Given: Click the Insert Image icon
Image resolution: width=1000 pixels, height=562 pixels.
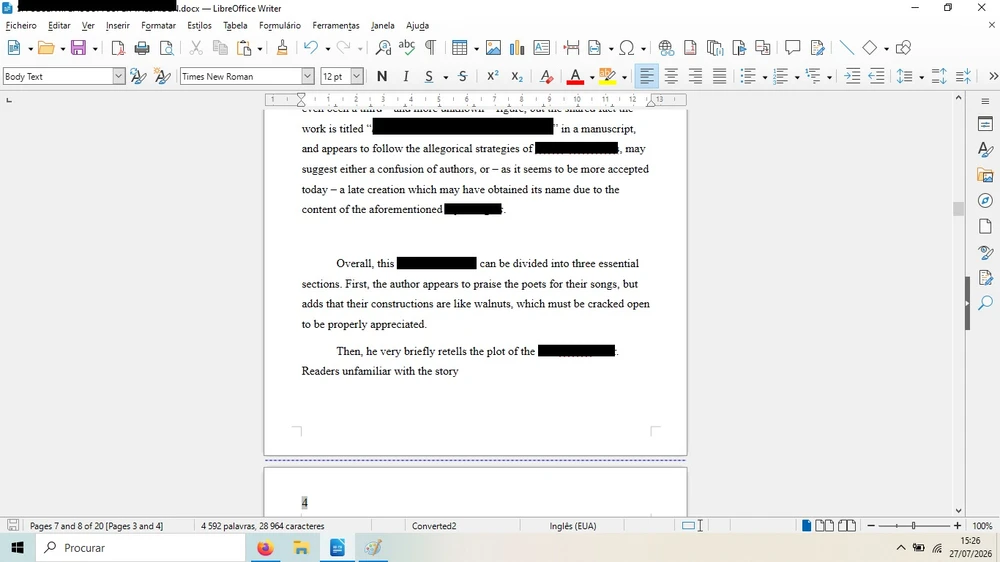Looking at the screenshot, I should pos(493,48).
